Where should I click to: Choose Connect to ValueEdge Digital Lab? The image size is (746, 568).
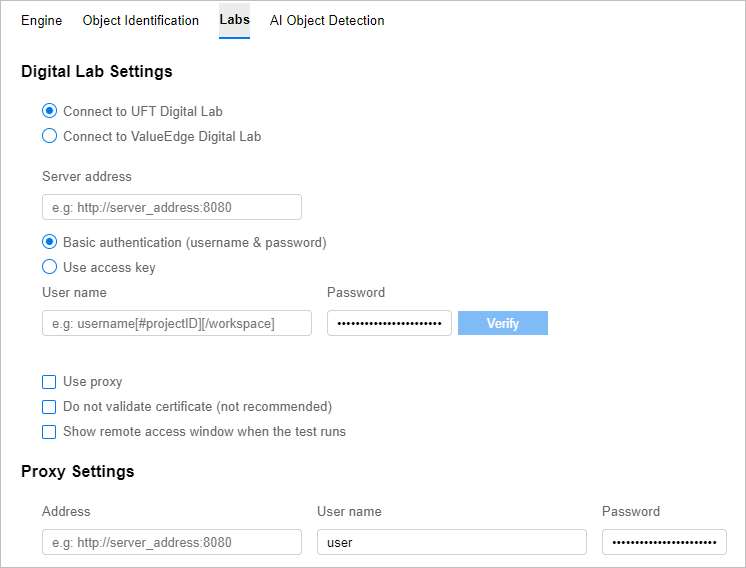(49, 136)
